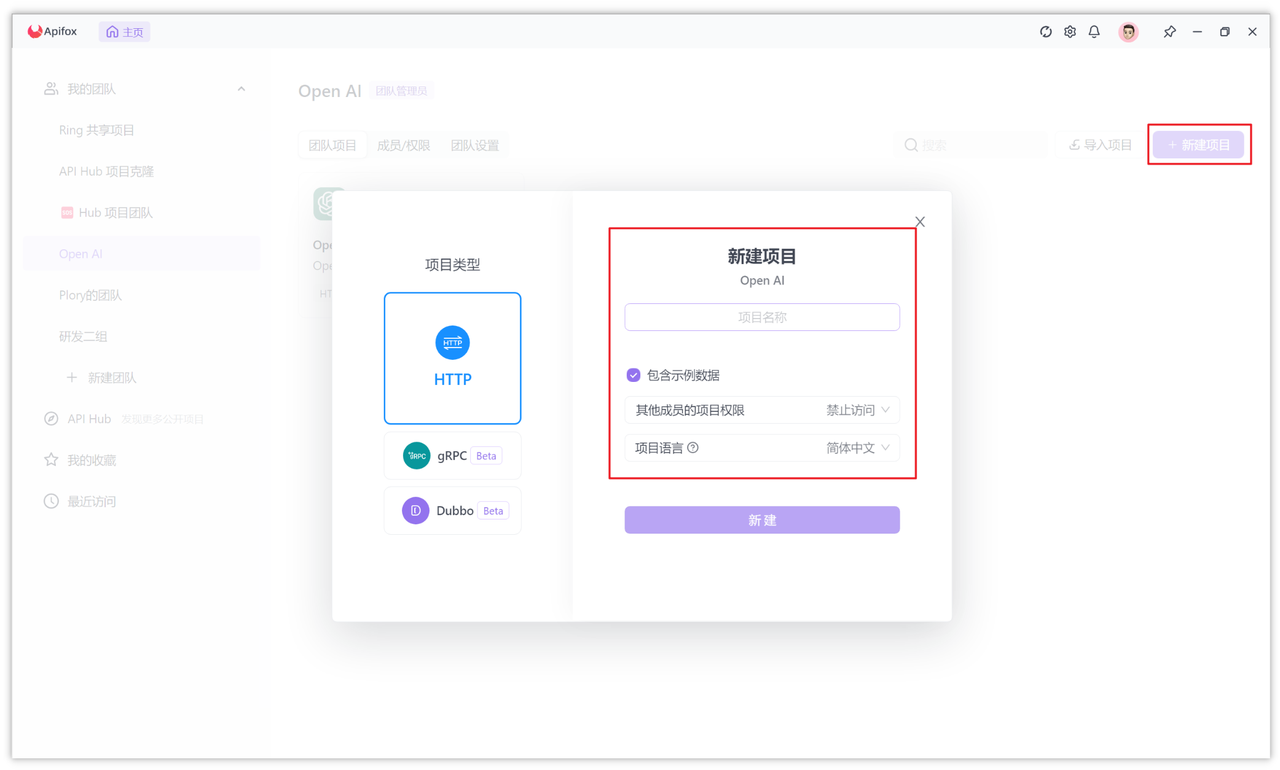
Task: Pin the window using the pin icon
Action: coord(1169,31)
